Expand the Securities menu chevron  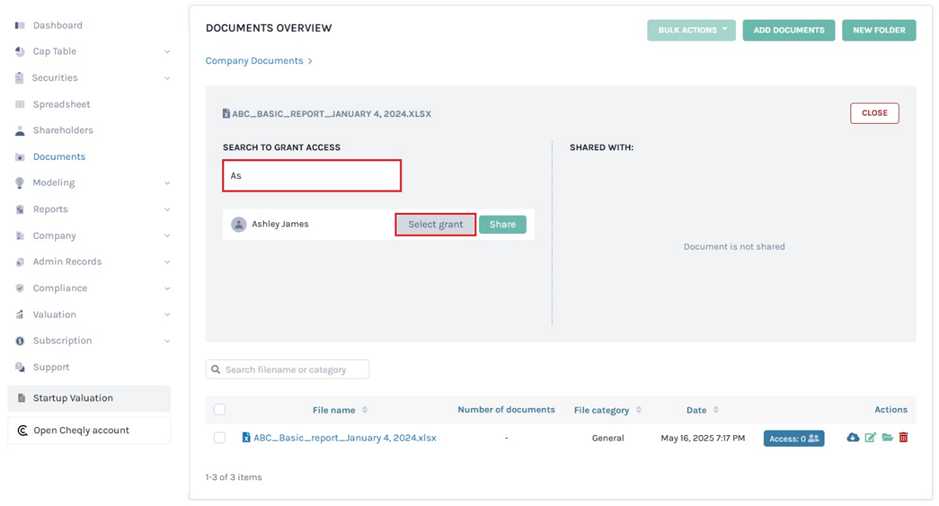[167, 78]
